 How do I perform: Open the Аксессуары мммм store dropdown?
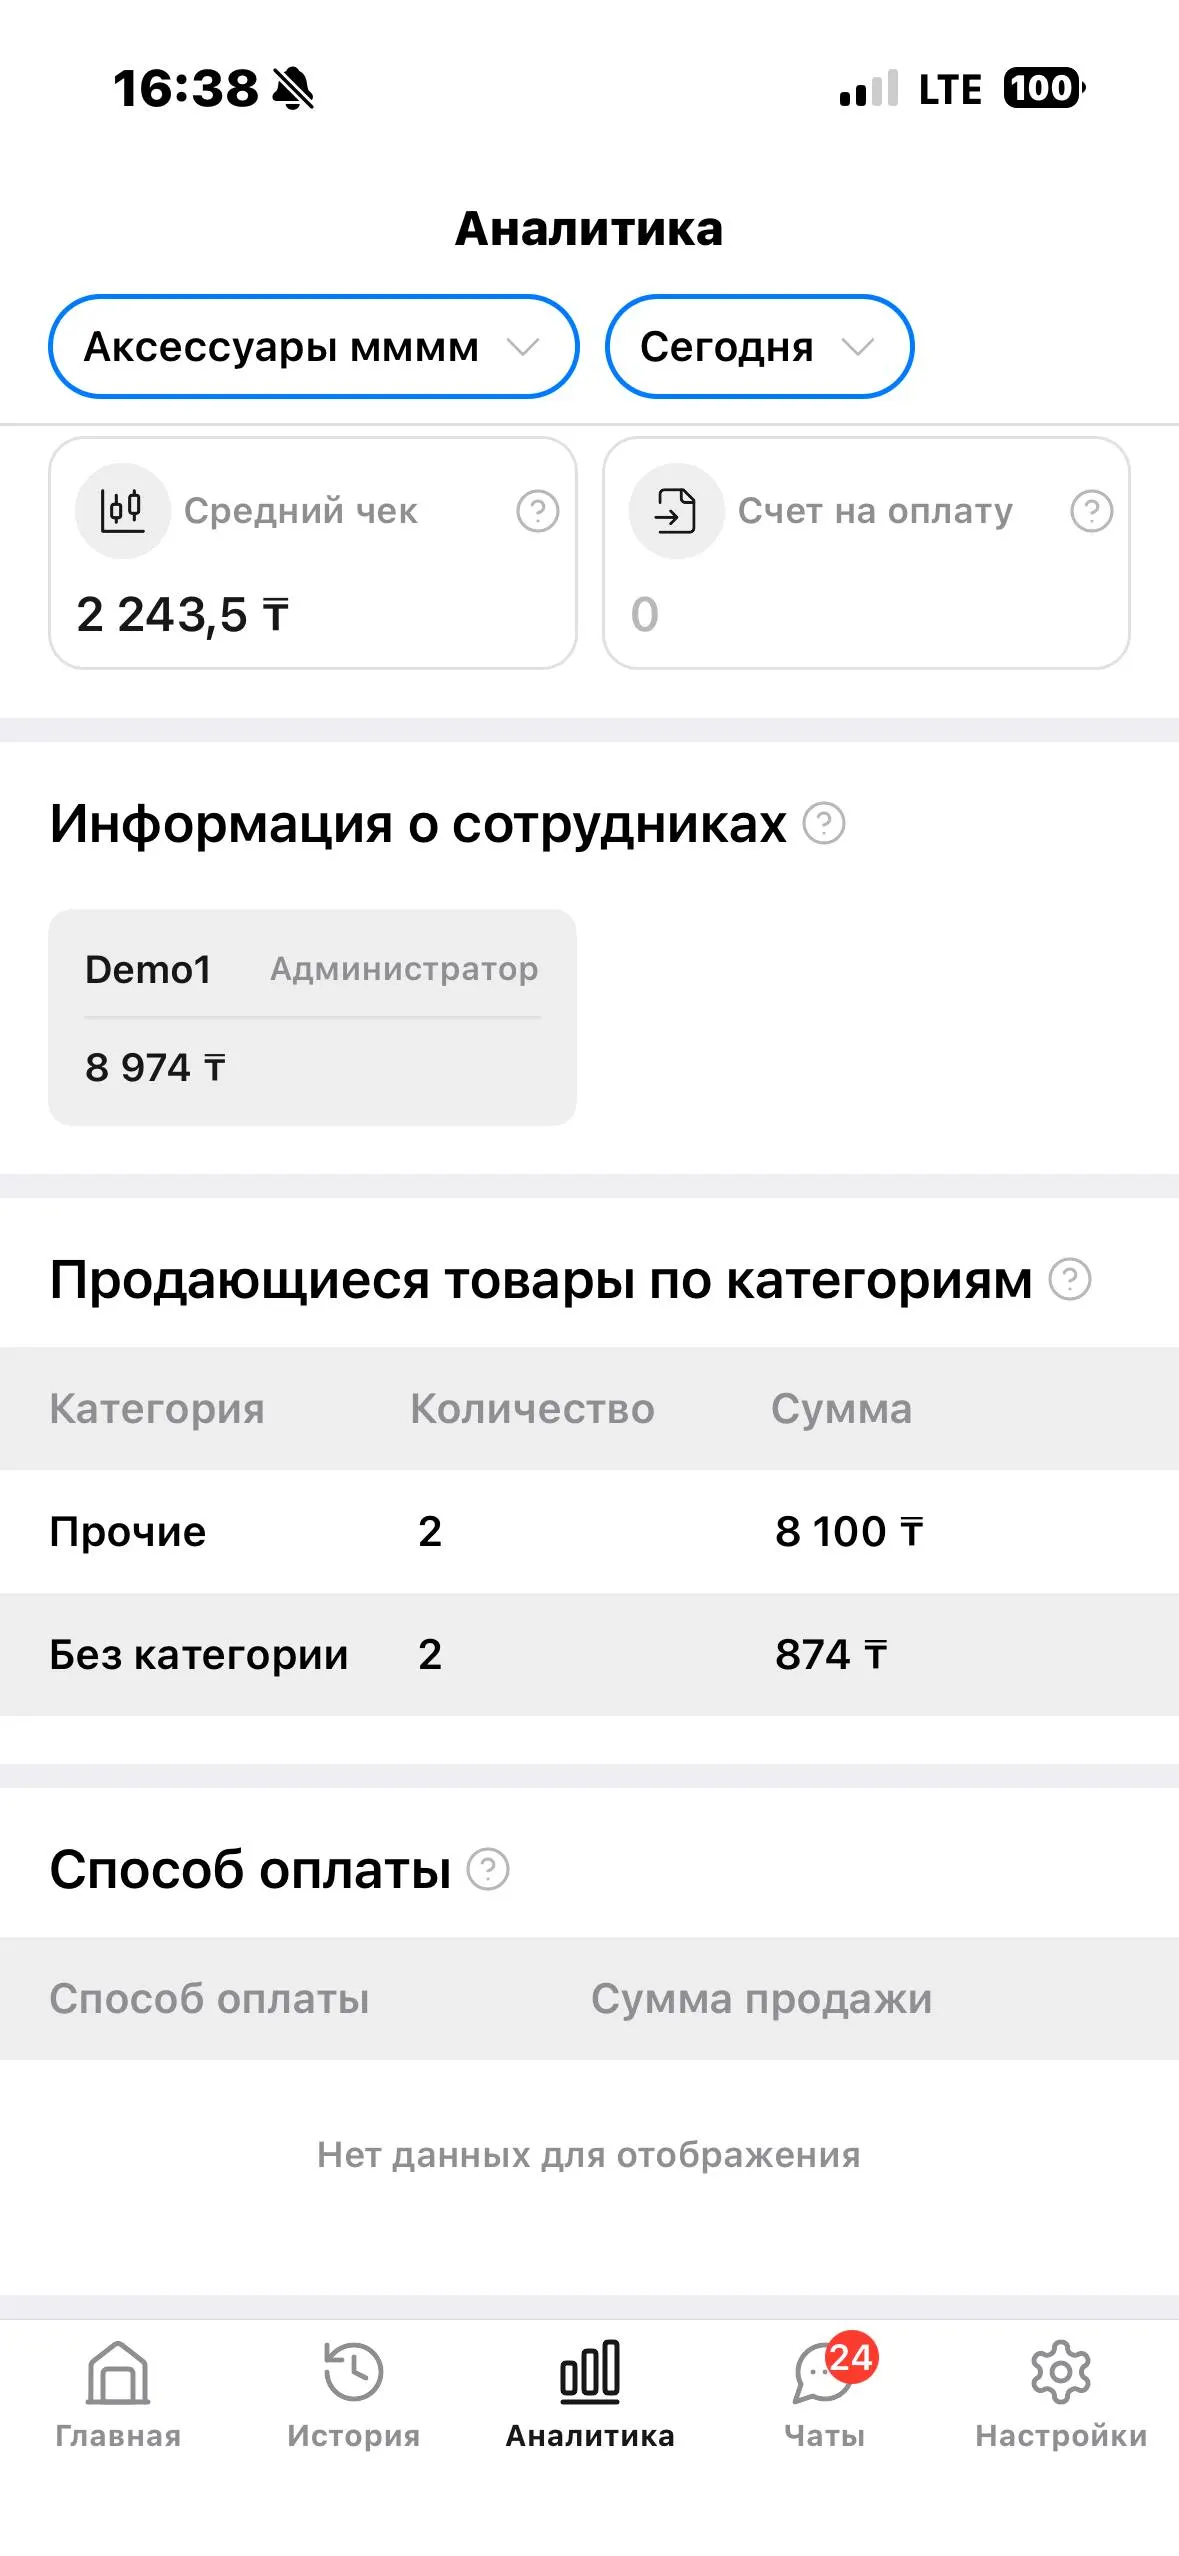[313, 347]
